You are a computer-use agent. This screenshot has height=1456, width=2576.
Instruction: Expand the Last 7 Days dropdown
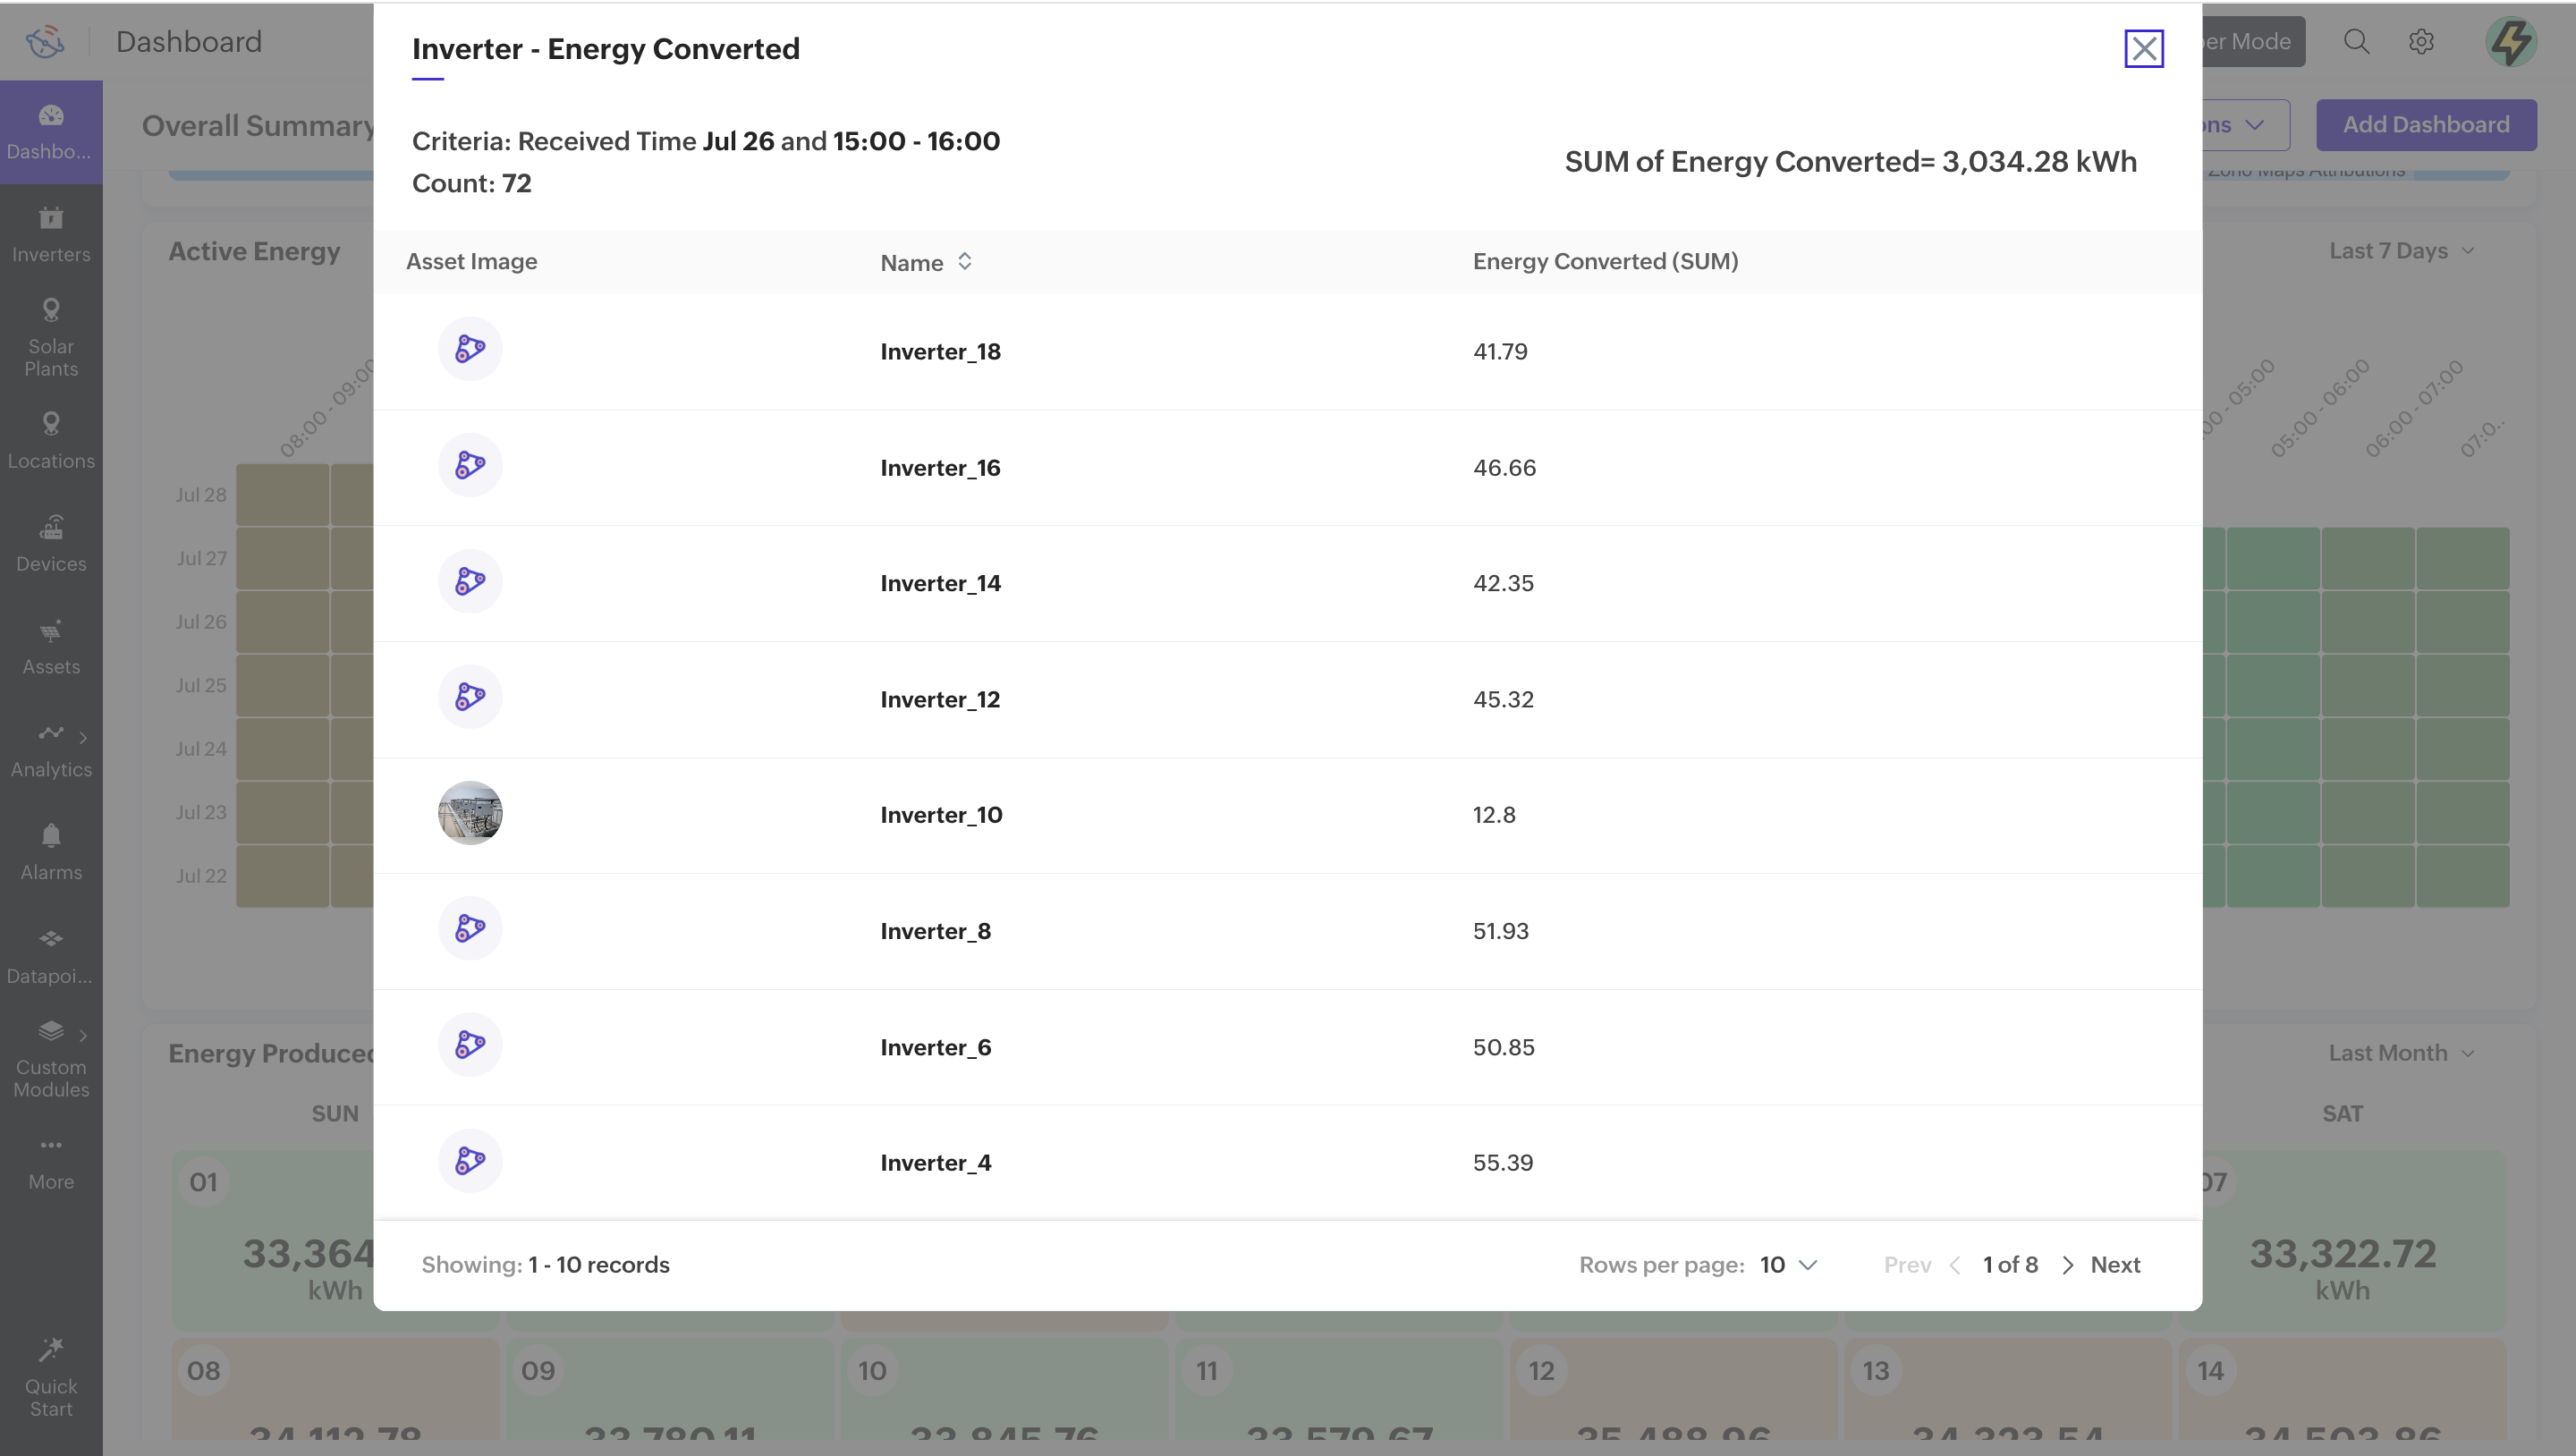coord(2400,251)
